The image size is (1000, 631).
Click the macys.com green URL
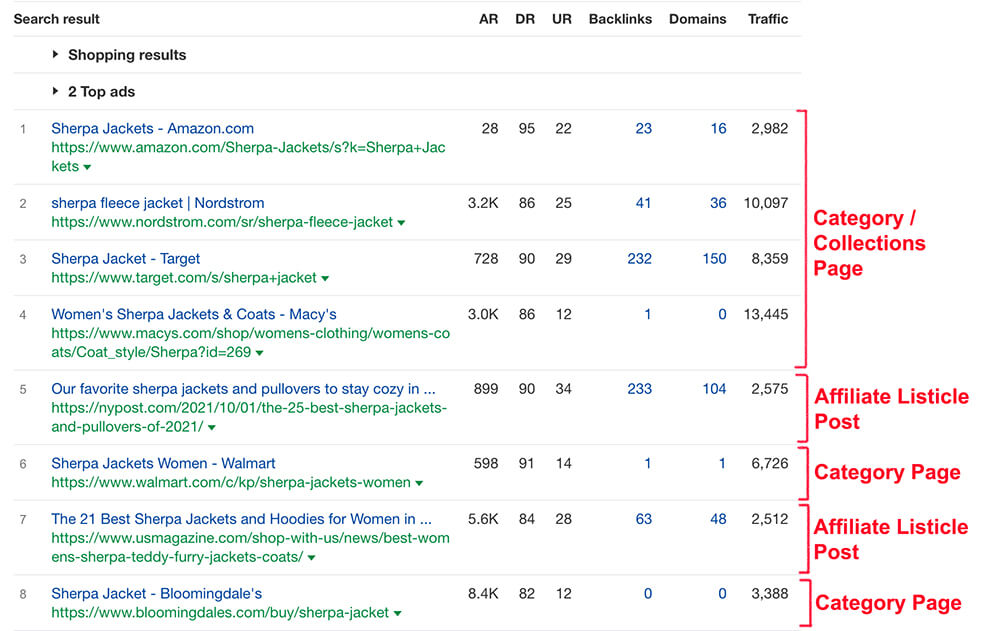251,343
